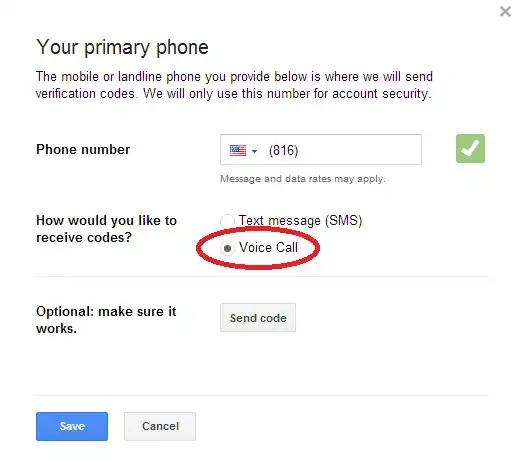Click the Voice Call label text

point(268,248)
